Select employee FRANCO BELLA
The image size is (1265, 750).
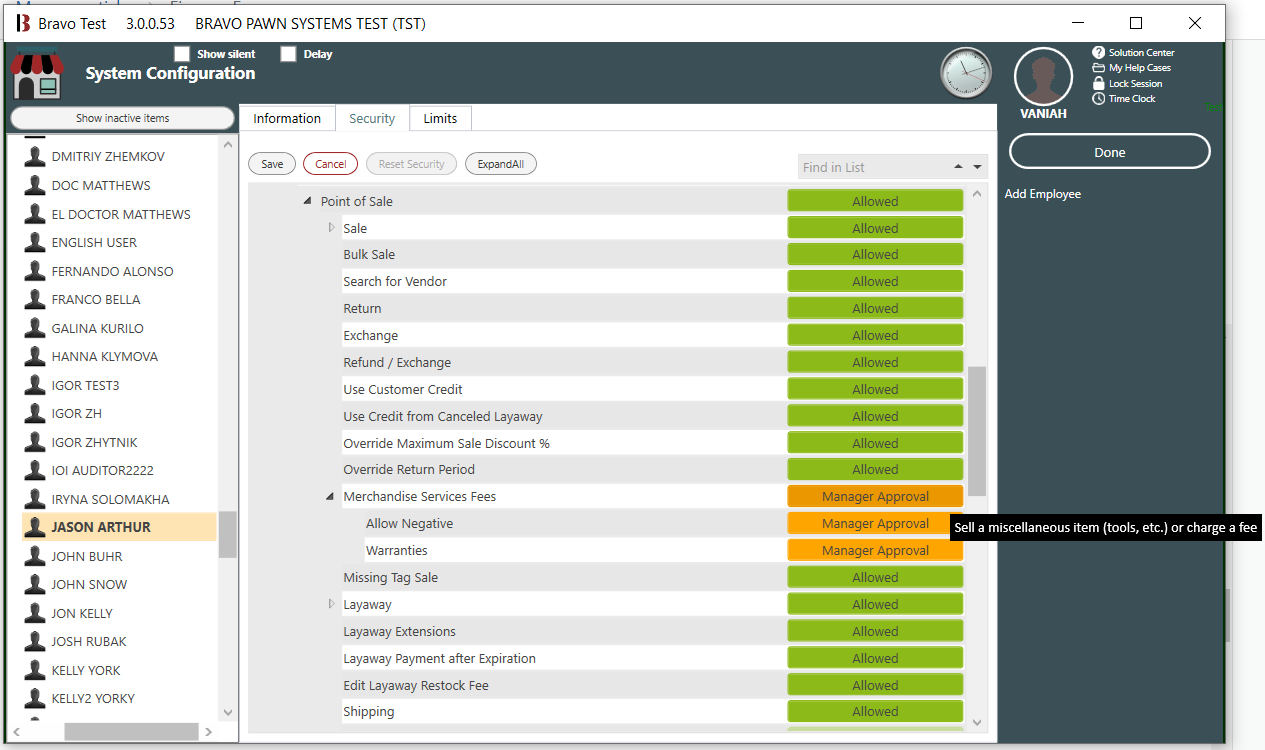coord(96,300)
